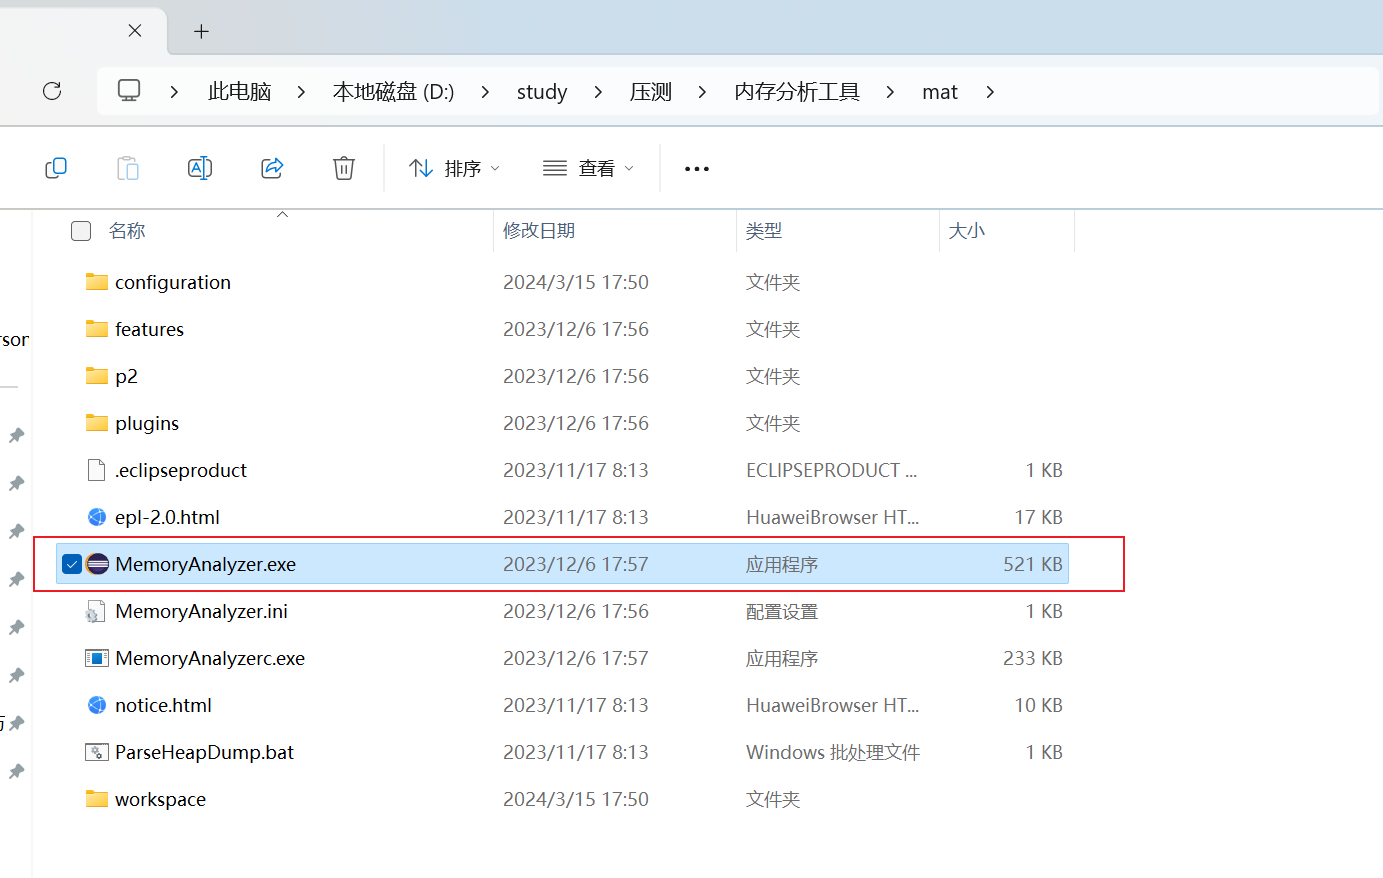
Task: Click the rename icon in toolbar
Action: (200, 168)
